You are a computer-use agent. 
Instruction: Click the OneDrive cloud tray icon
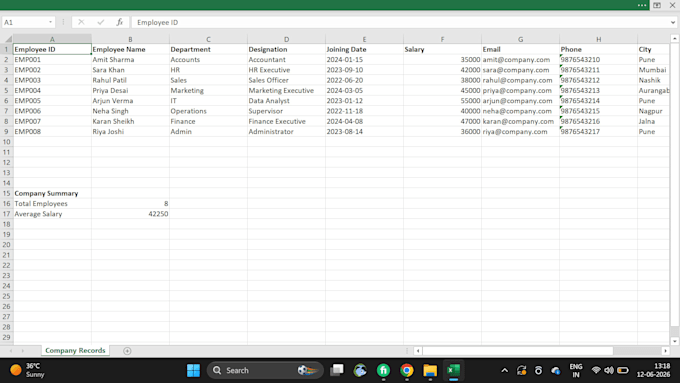556,370
